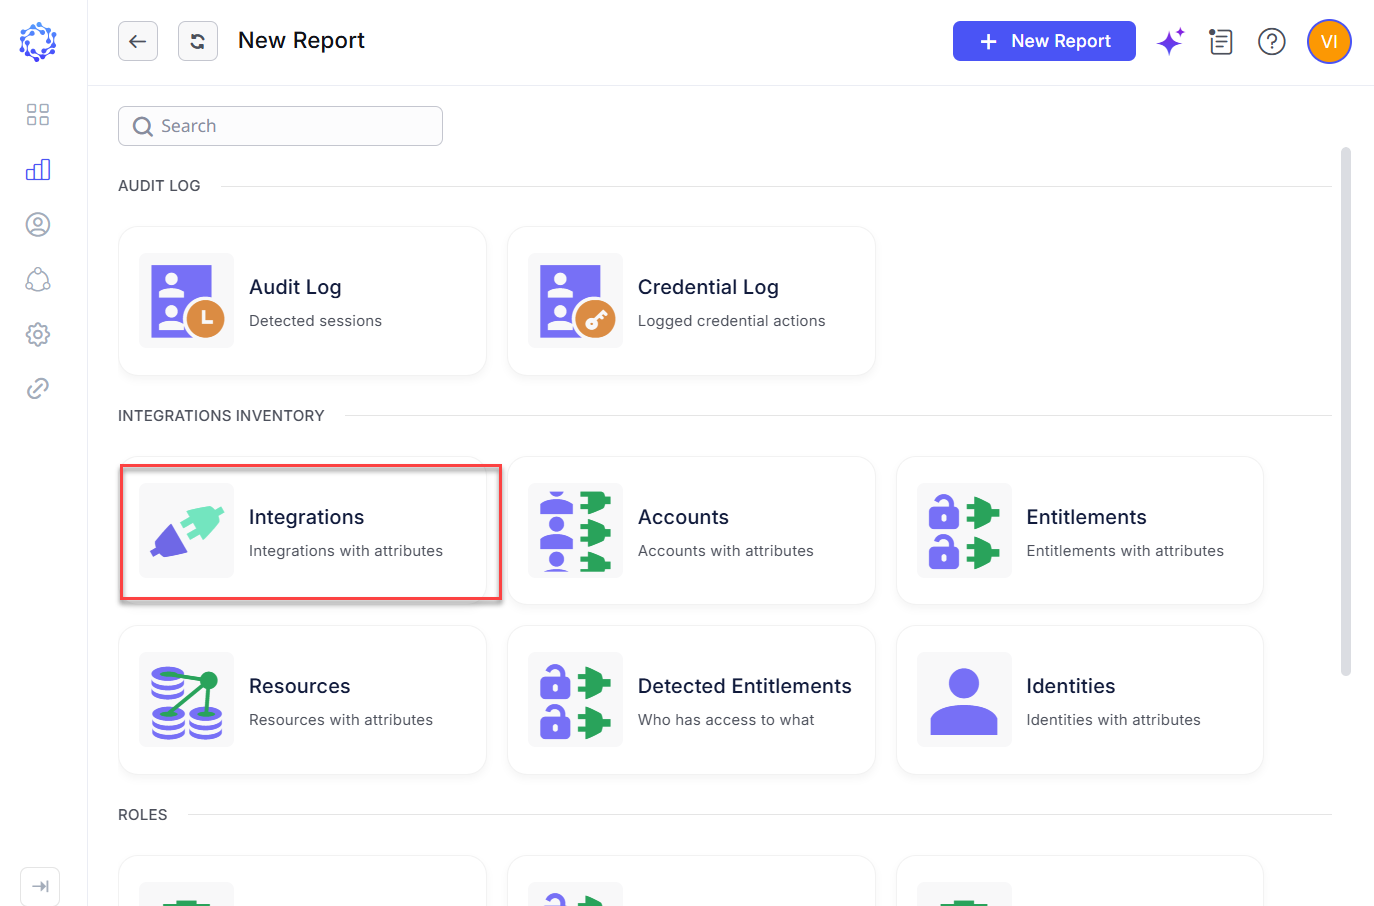Click the Integrations plug icon
Screen dimensions: 1374x906
(x=186, y=531)
